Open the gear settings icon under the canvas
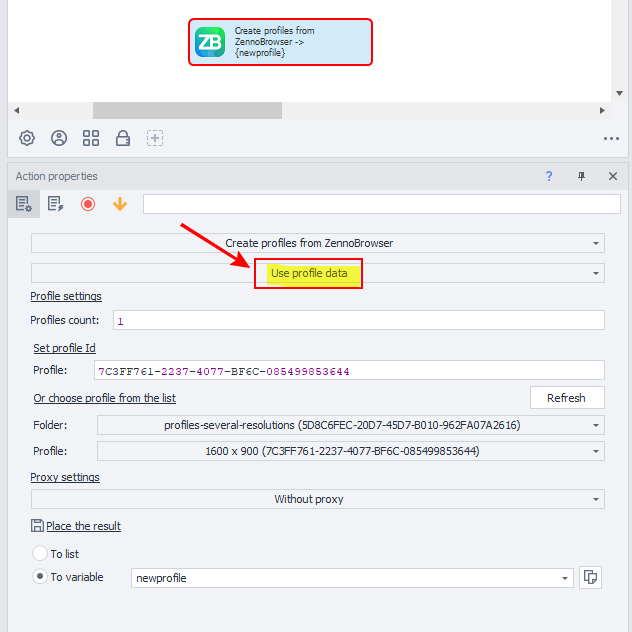632x632 pixels. click(x=27, y=138)
